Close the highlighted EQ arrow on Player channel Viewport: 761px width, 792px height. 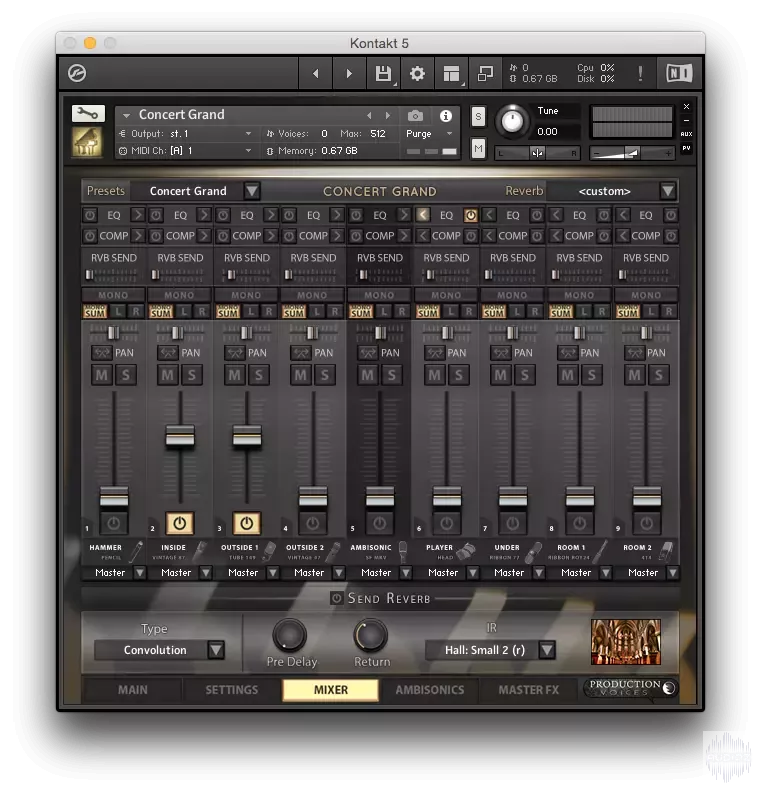coord(423,215)
